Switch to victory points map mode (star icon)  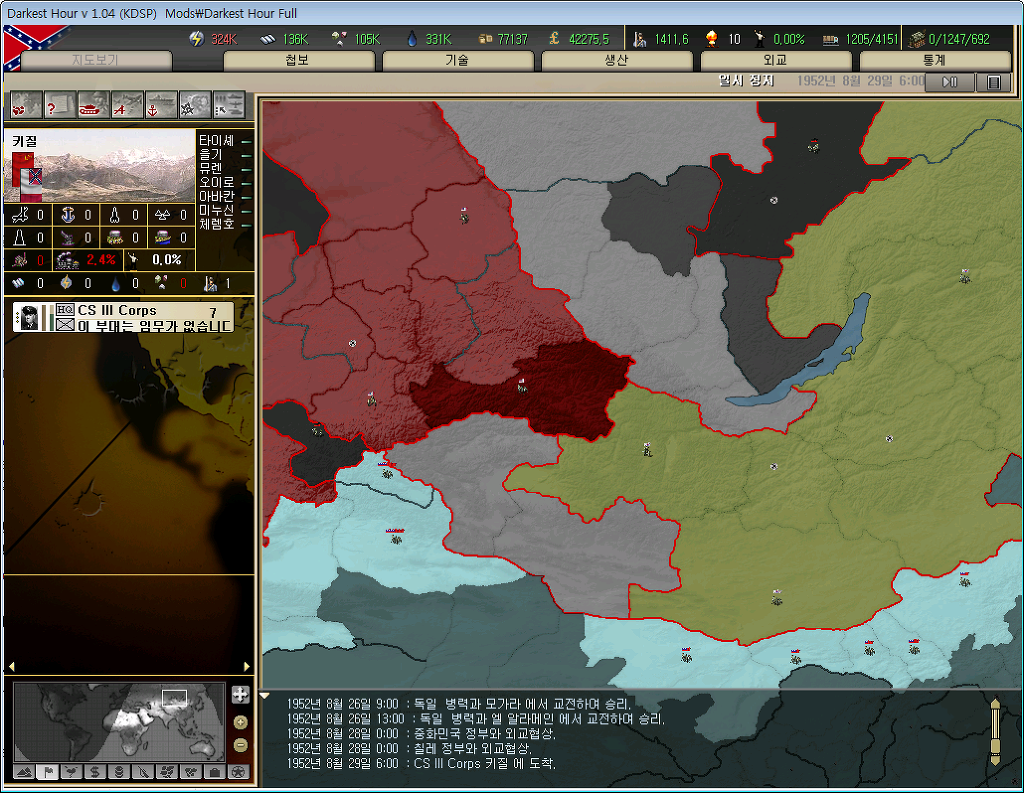[238, 772]
